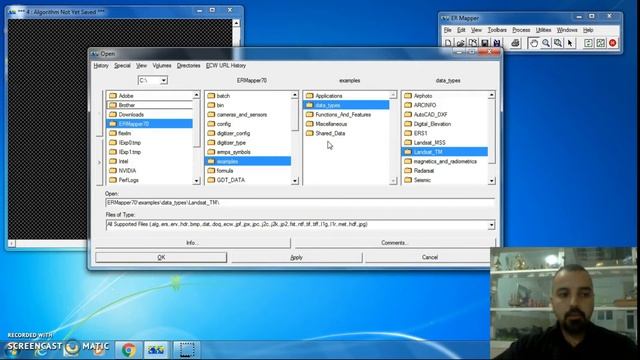
Task: Expand the Files of Type dropdown
Action: tap(491, 224)
